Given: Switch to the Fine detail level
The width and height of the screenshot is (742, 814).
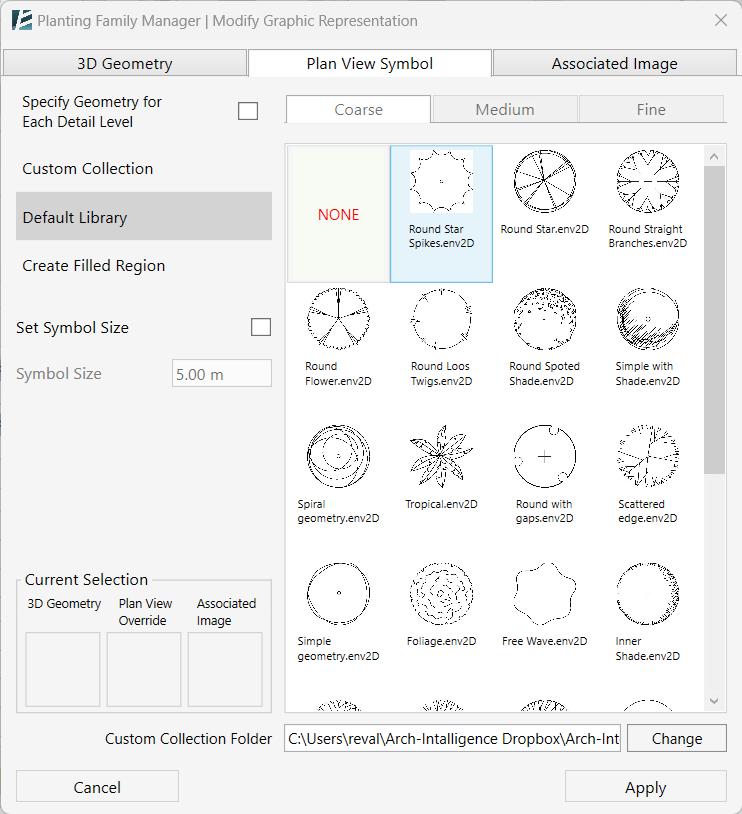Looking at the screenshot, I should pos(651,109).
